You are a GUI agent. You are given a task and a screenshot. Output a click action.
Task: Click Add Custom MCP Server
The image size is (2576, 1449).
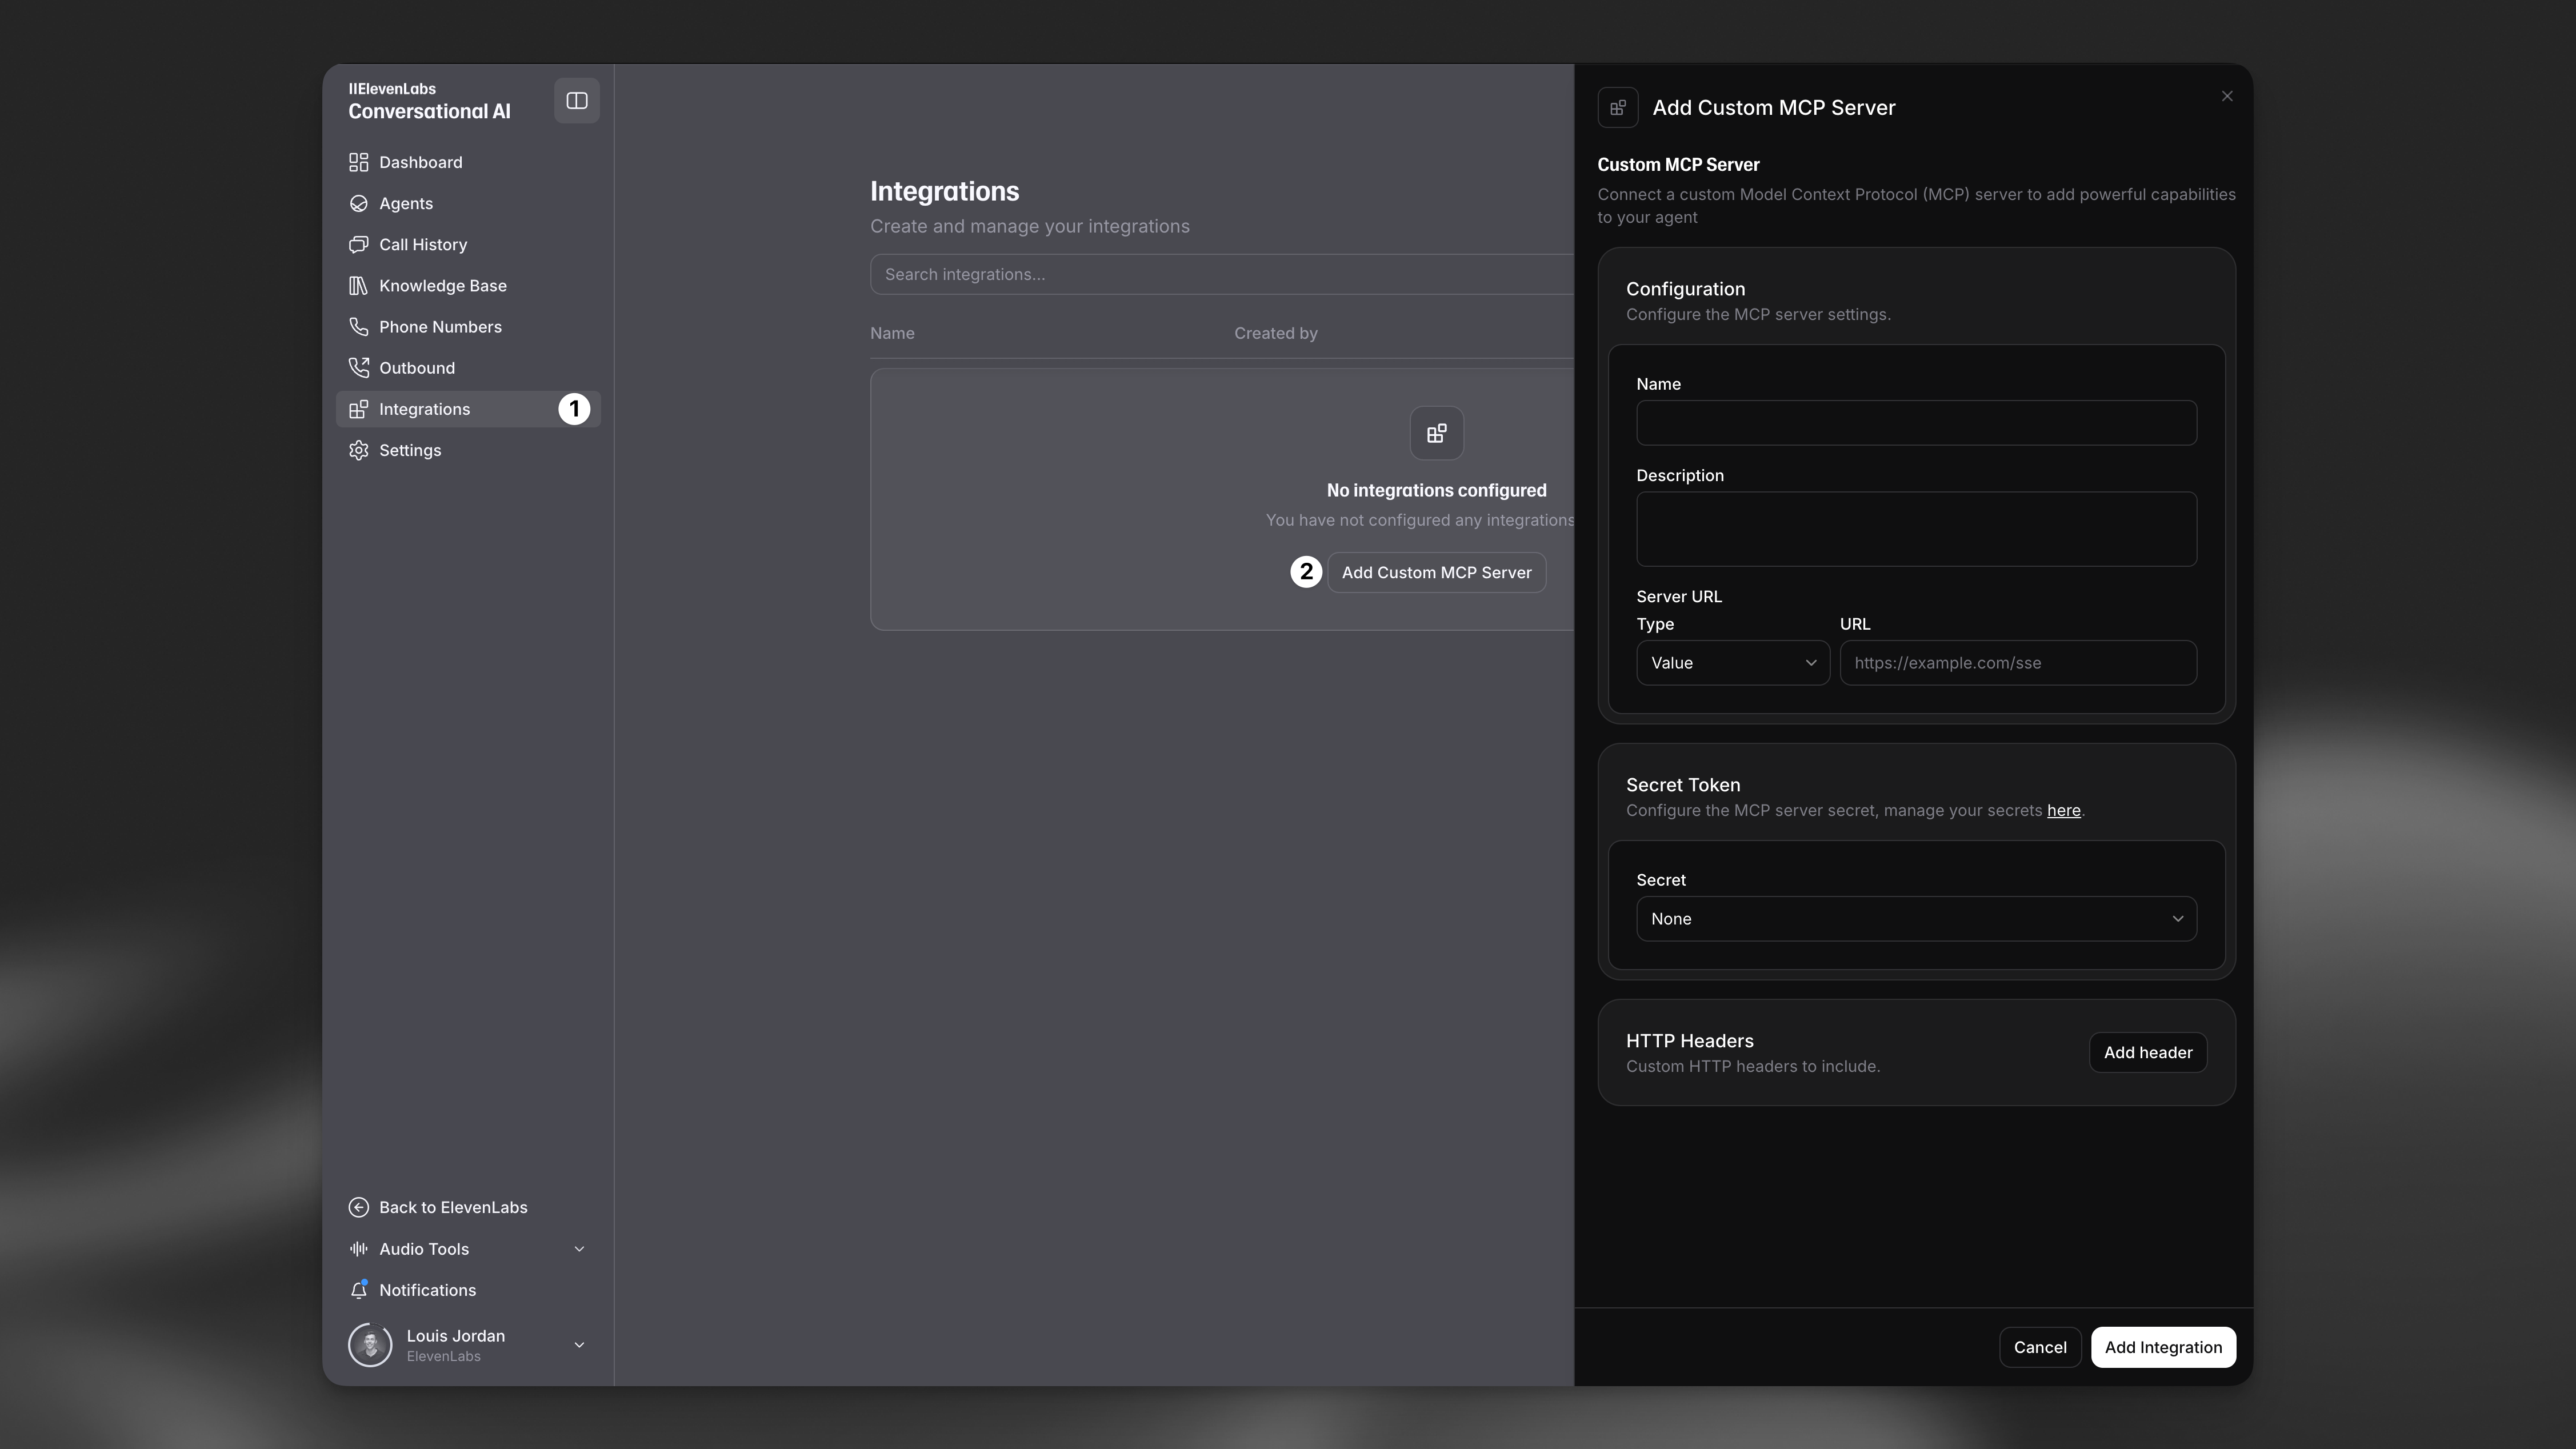(1437, 572)
